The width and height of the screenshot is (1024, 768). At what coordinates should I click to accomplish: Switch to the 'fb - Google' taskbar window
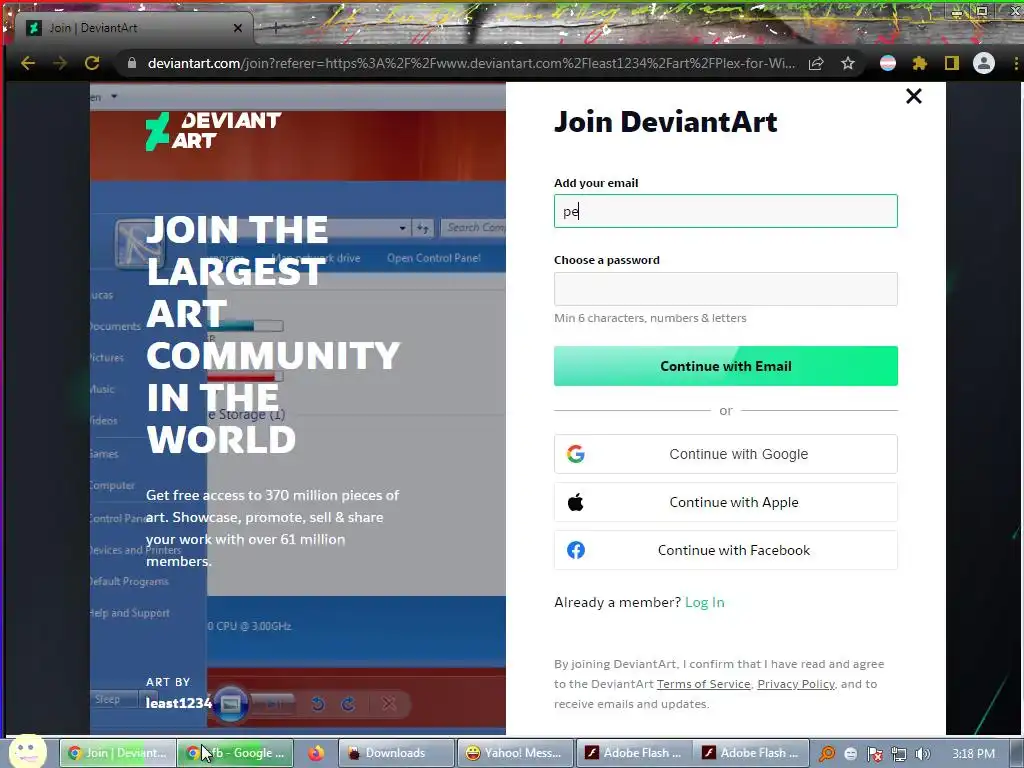click(235, 753)
